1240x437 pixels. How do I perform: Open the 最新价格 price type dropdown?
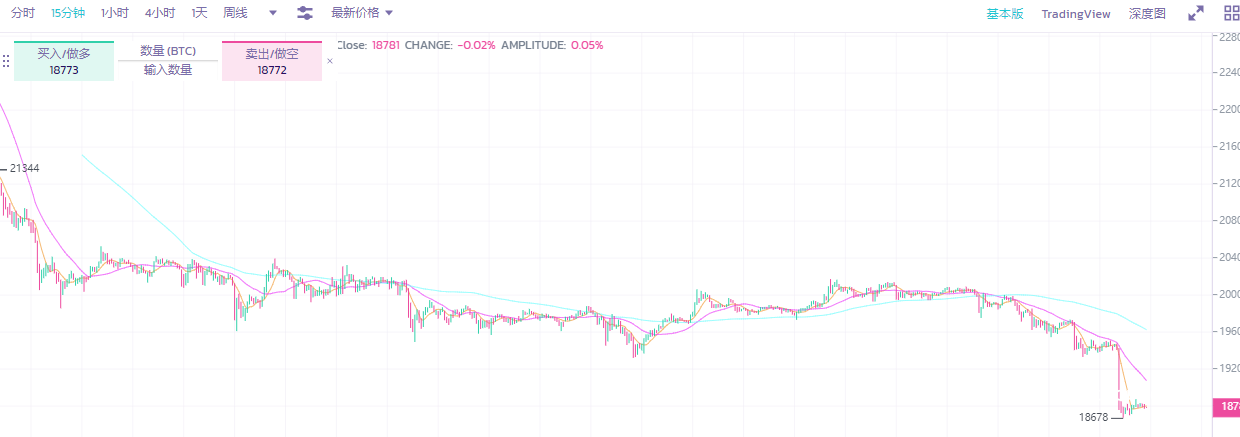[362, 13]
